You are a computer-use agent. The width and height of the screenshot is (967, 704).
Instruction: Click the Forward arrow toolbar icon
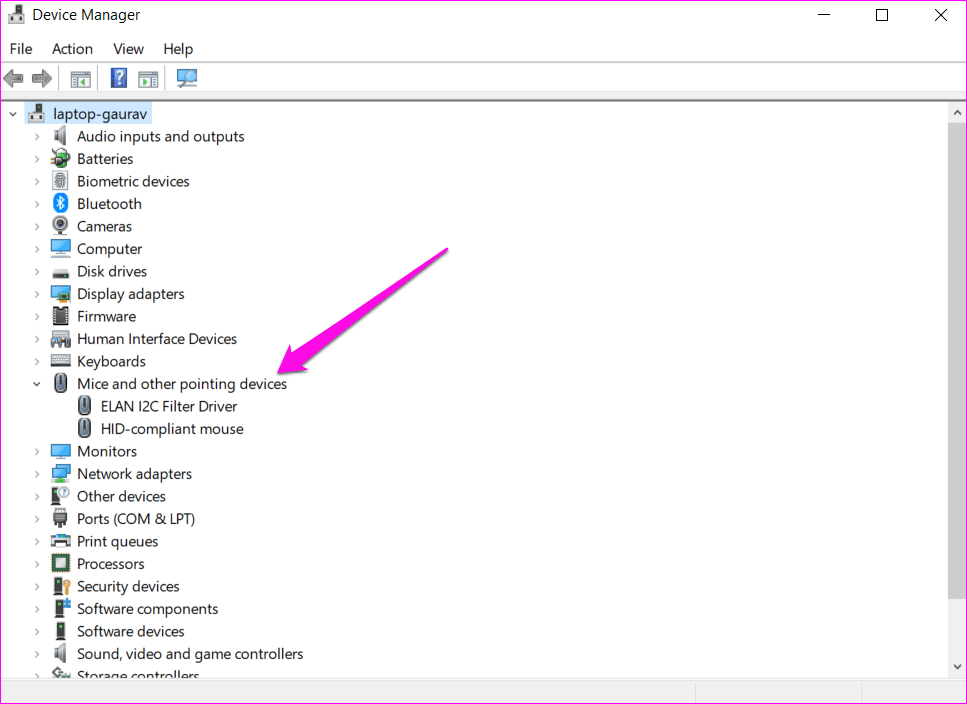[x=42, y=78]
